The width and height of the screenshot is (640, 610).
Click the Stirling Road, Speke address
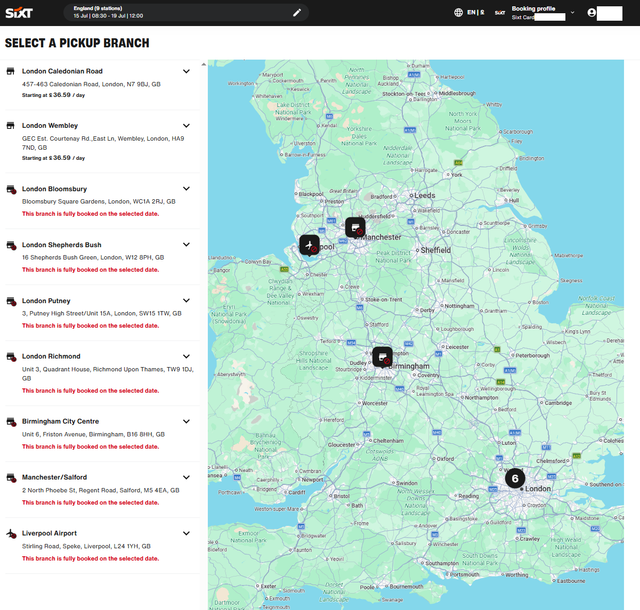(86, 546)
